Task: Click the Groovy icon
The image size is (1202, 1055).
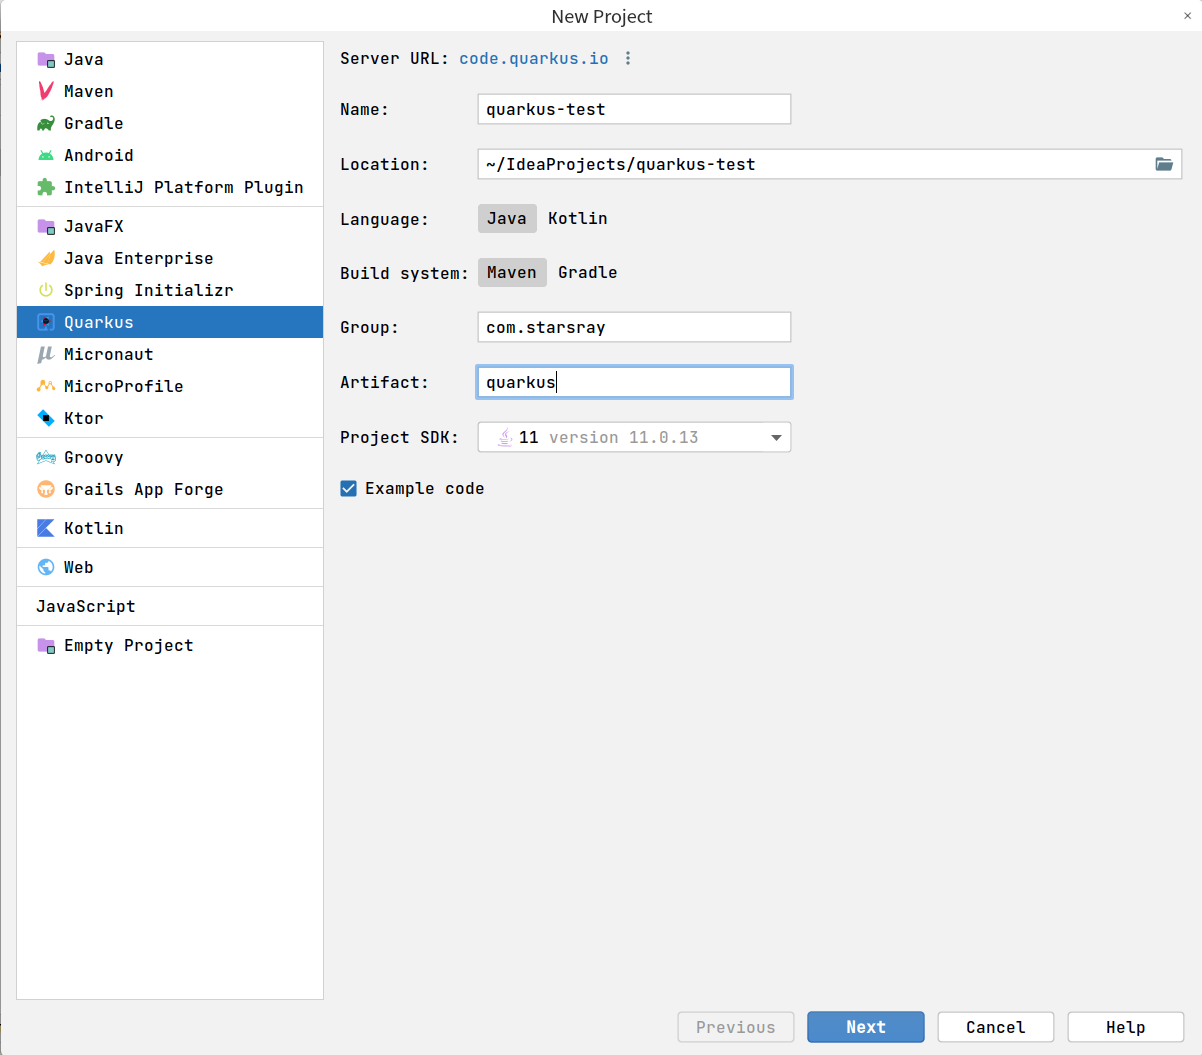Action: [x=46, y=457]
